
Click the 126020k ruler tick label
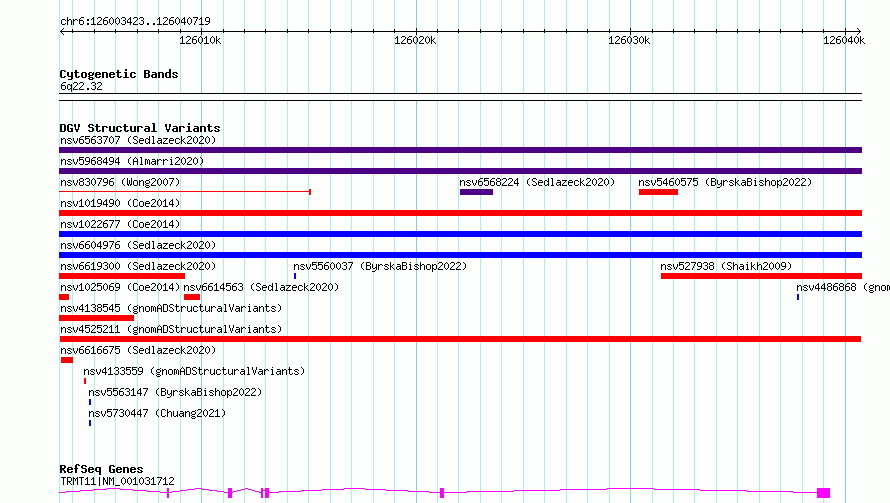coord(415,40)
